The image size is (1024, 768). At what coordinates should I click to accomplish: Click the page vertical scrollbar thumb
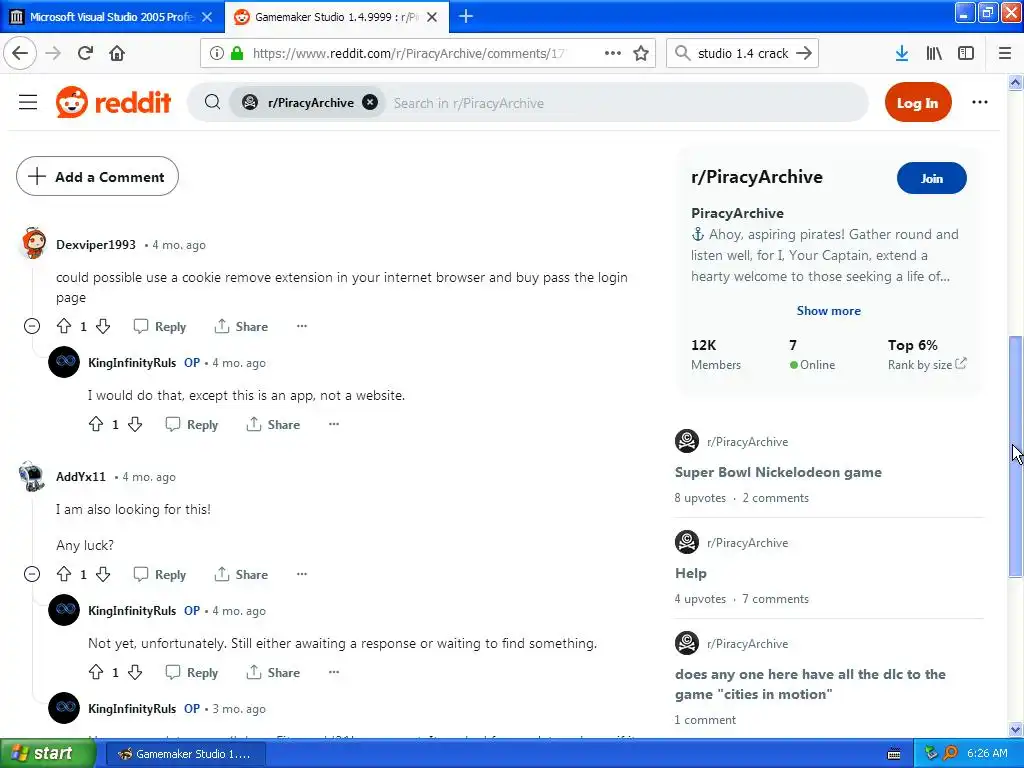(x=1015, y=456)
